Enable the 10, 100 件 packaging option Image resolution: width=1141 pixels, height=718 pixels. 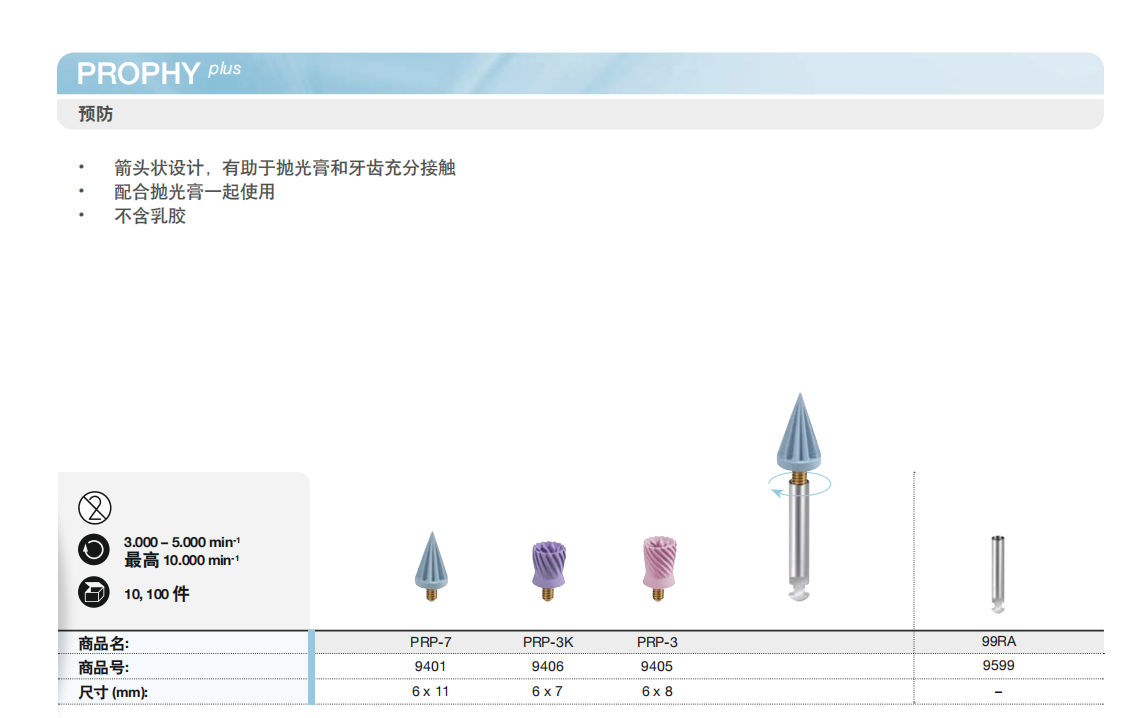point(155,592)
